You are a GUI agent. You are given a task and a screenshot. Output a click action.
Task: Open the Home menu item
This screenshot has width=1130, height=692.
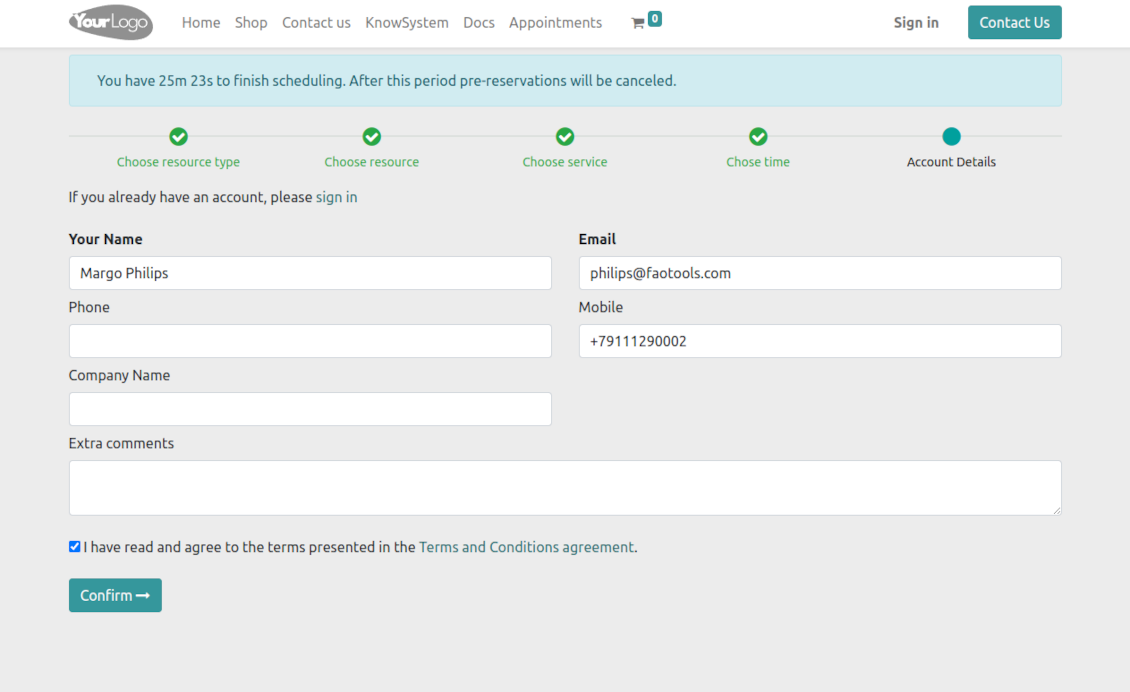201,23
